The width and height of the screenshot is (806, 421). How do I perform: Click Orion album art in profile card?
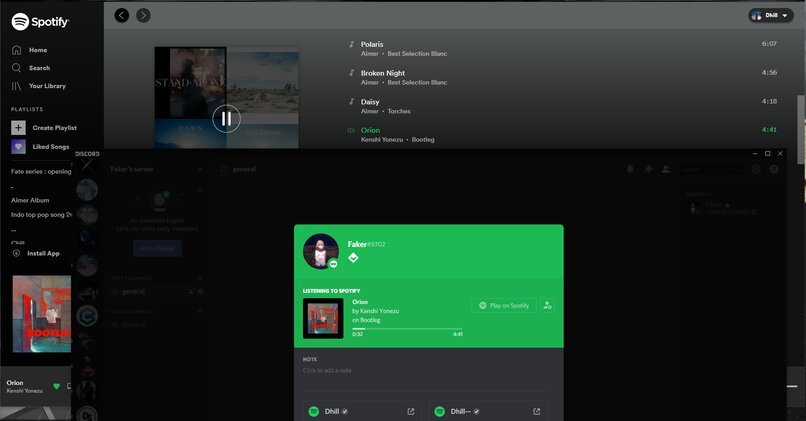pos(323,318)
